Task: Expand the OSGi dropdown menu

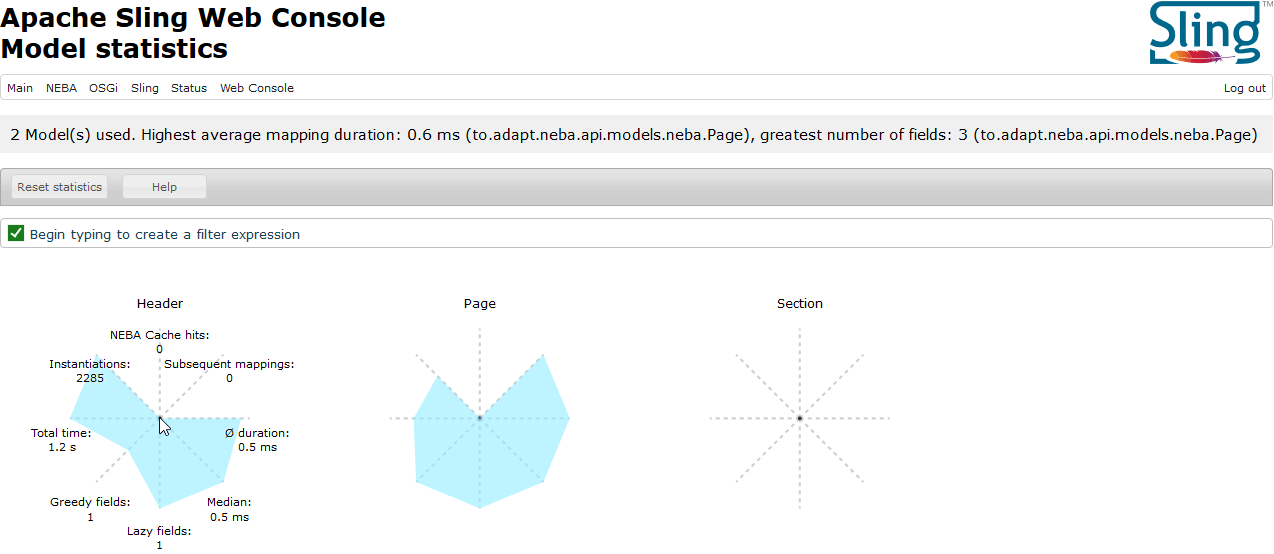Action: point(103,88)
